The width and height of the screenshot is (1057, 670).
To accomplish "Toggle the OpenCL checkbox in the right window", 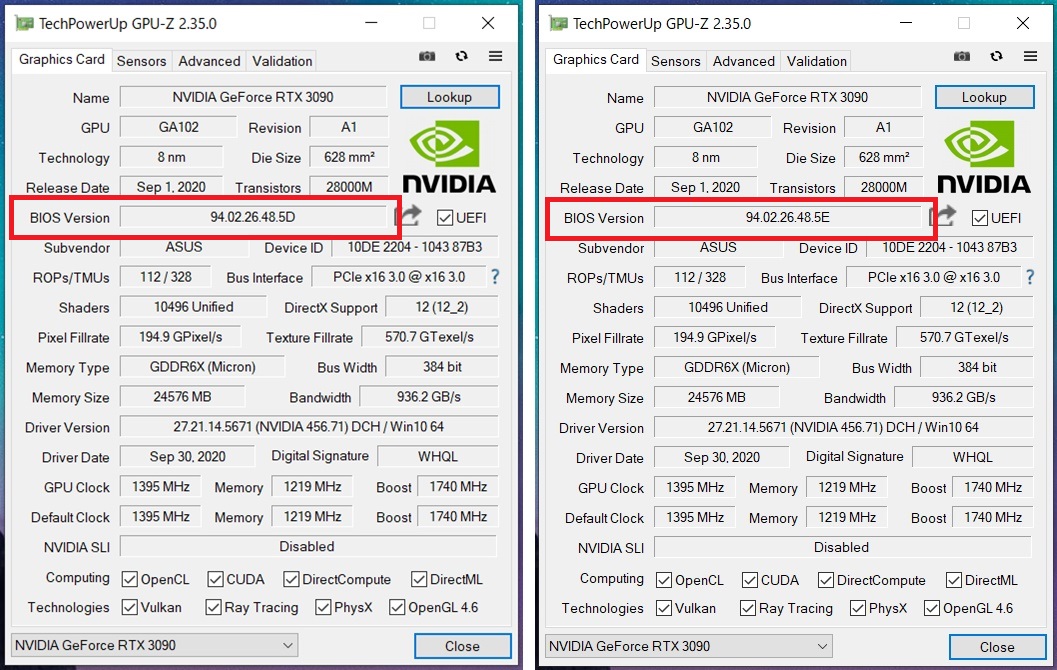I will [x=664, y=580].
